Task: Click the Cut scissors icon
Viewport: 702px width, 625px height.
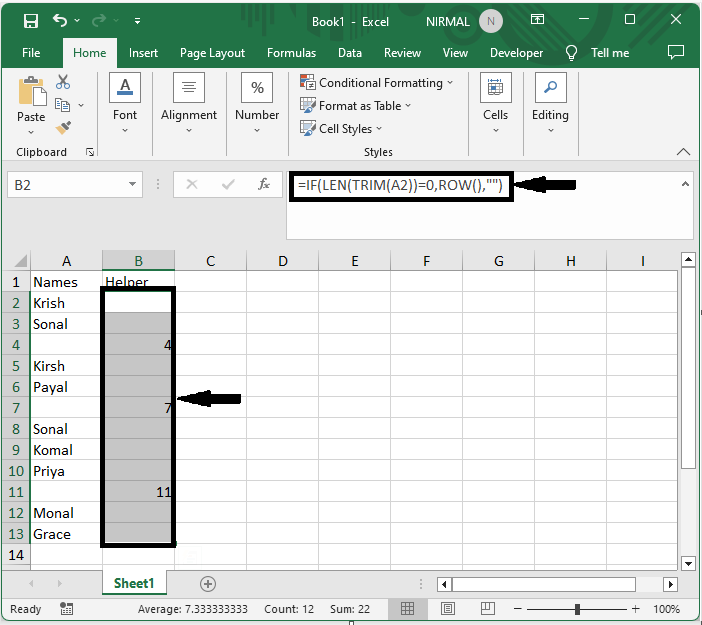Action: tap(63, 81)
